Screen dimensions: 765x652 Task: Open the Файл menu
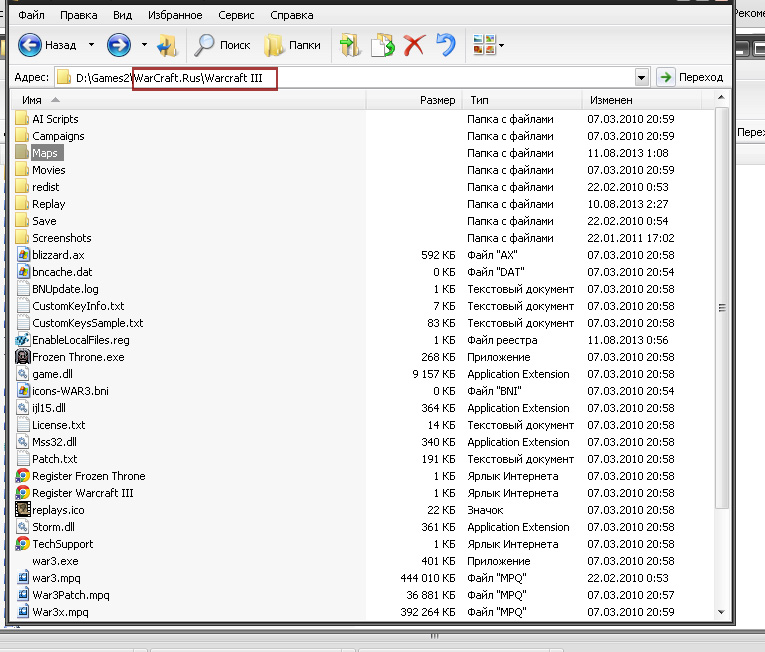tap(31, 15)
